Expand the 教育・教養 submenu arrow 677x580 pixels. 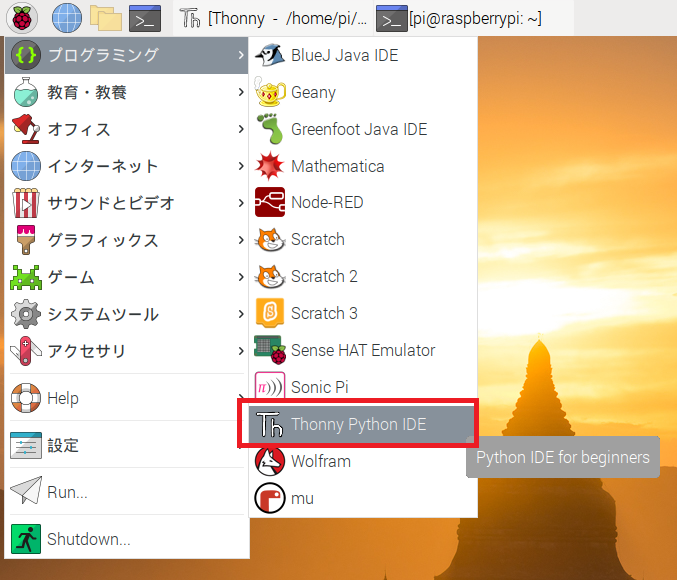pyautogui.click(x=240, y=92)
